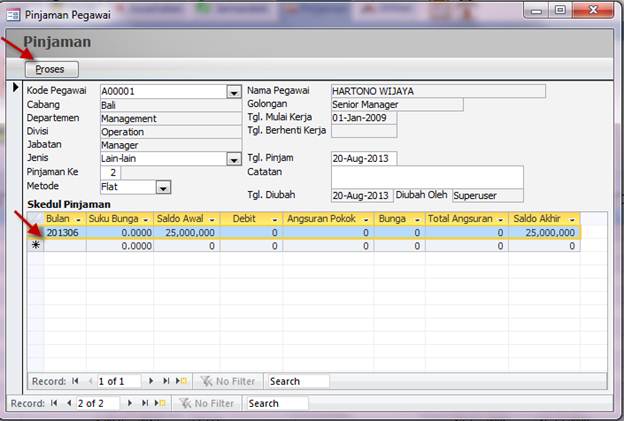The image size is (624, 421).
Task: Click the Pinjaman Pegawai window form icon
Action: (13, 15)
